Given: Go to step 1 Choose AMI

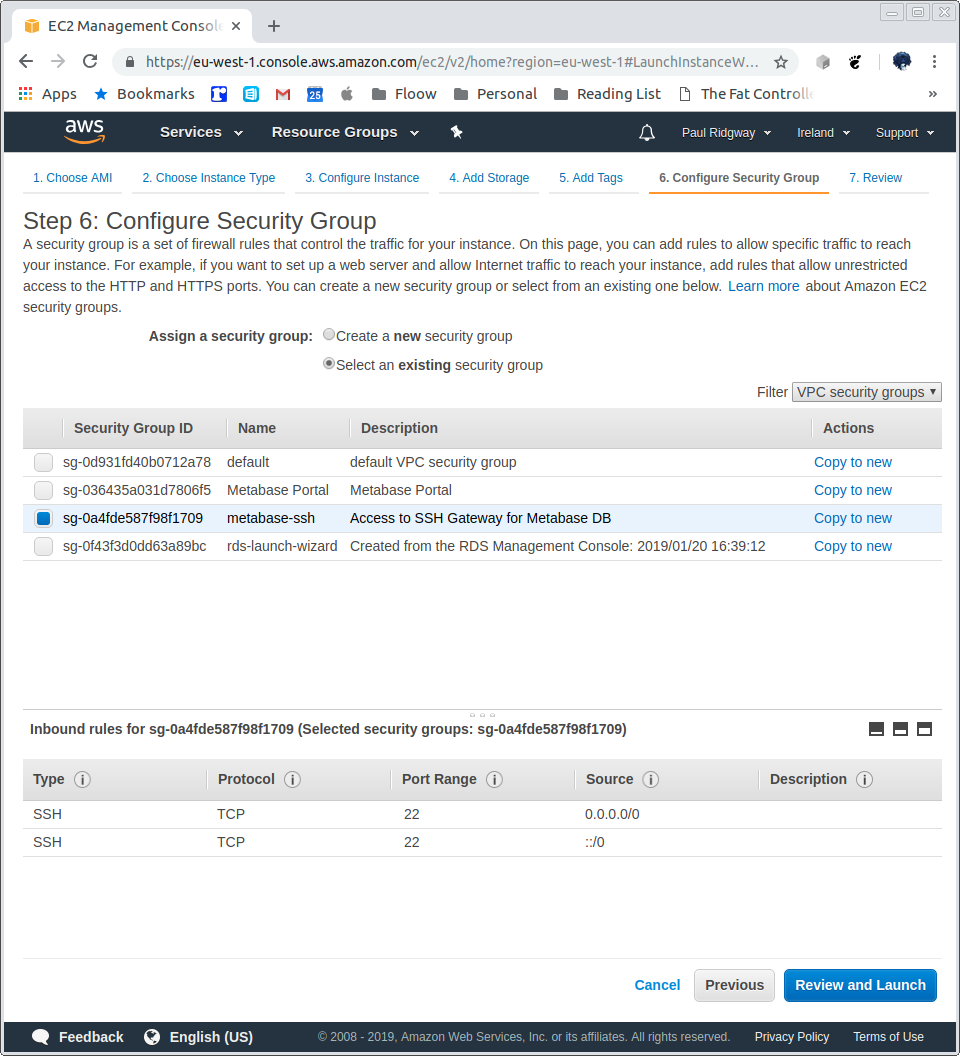Looking at the screenshot, I should click(73, 178).
